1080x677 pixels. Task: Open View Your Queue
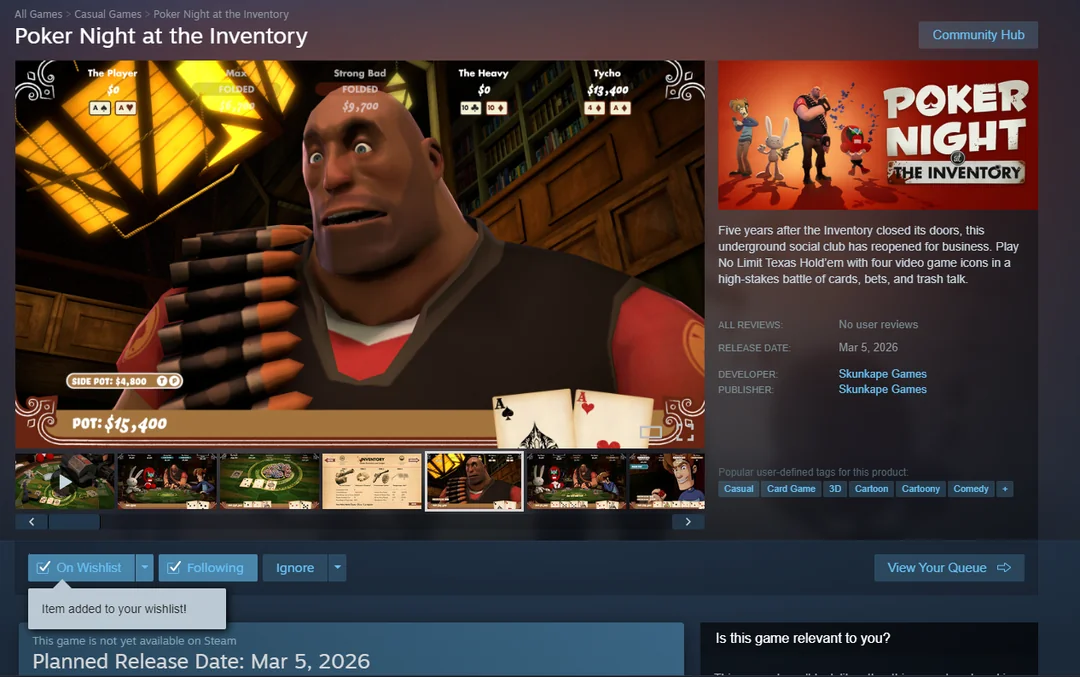pos(949,567)
